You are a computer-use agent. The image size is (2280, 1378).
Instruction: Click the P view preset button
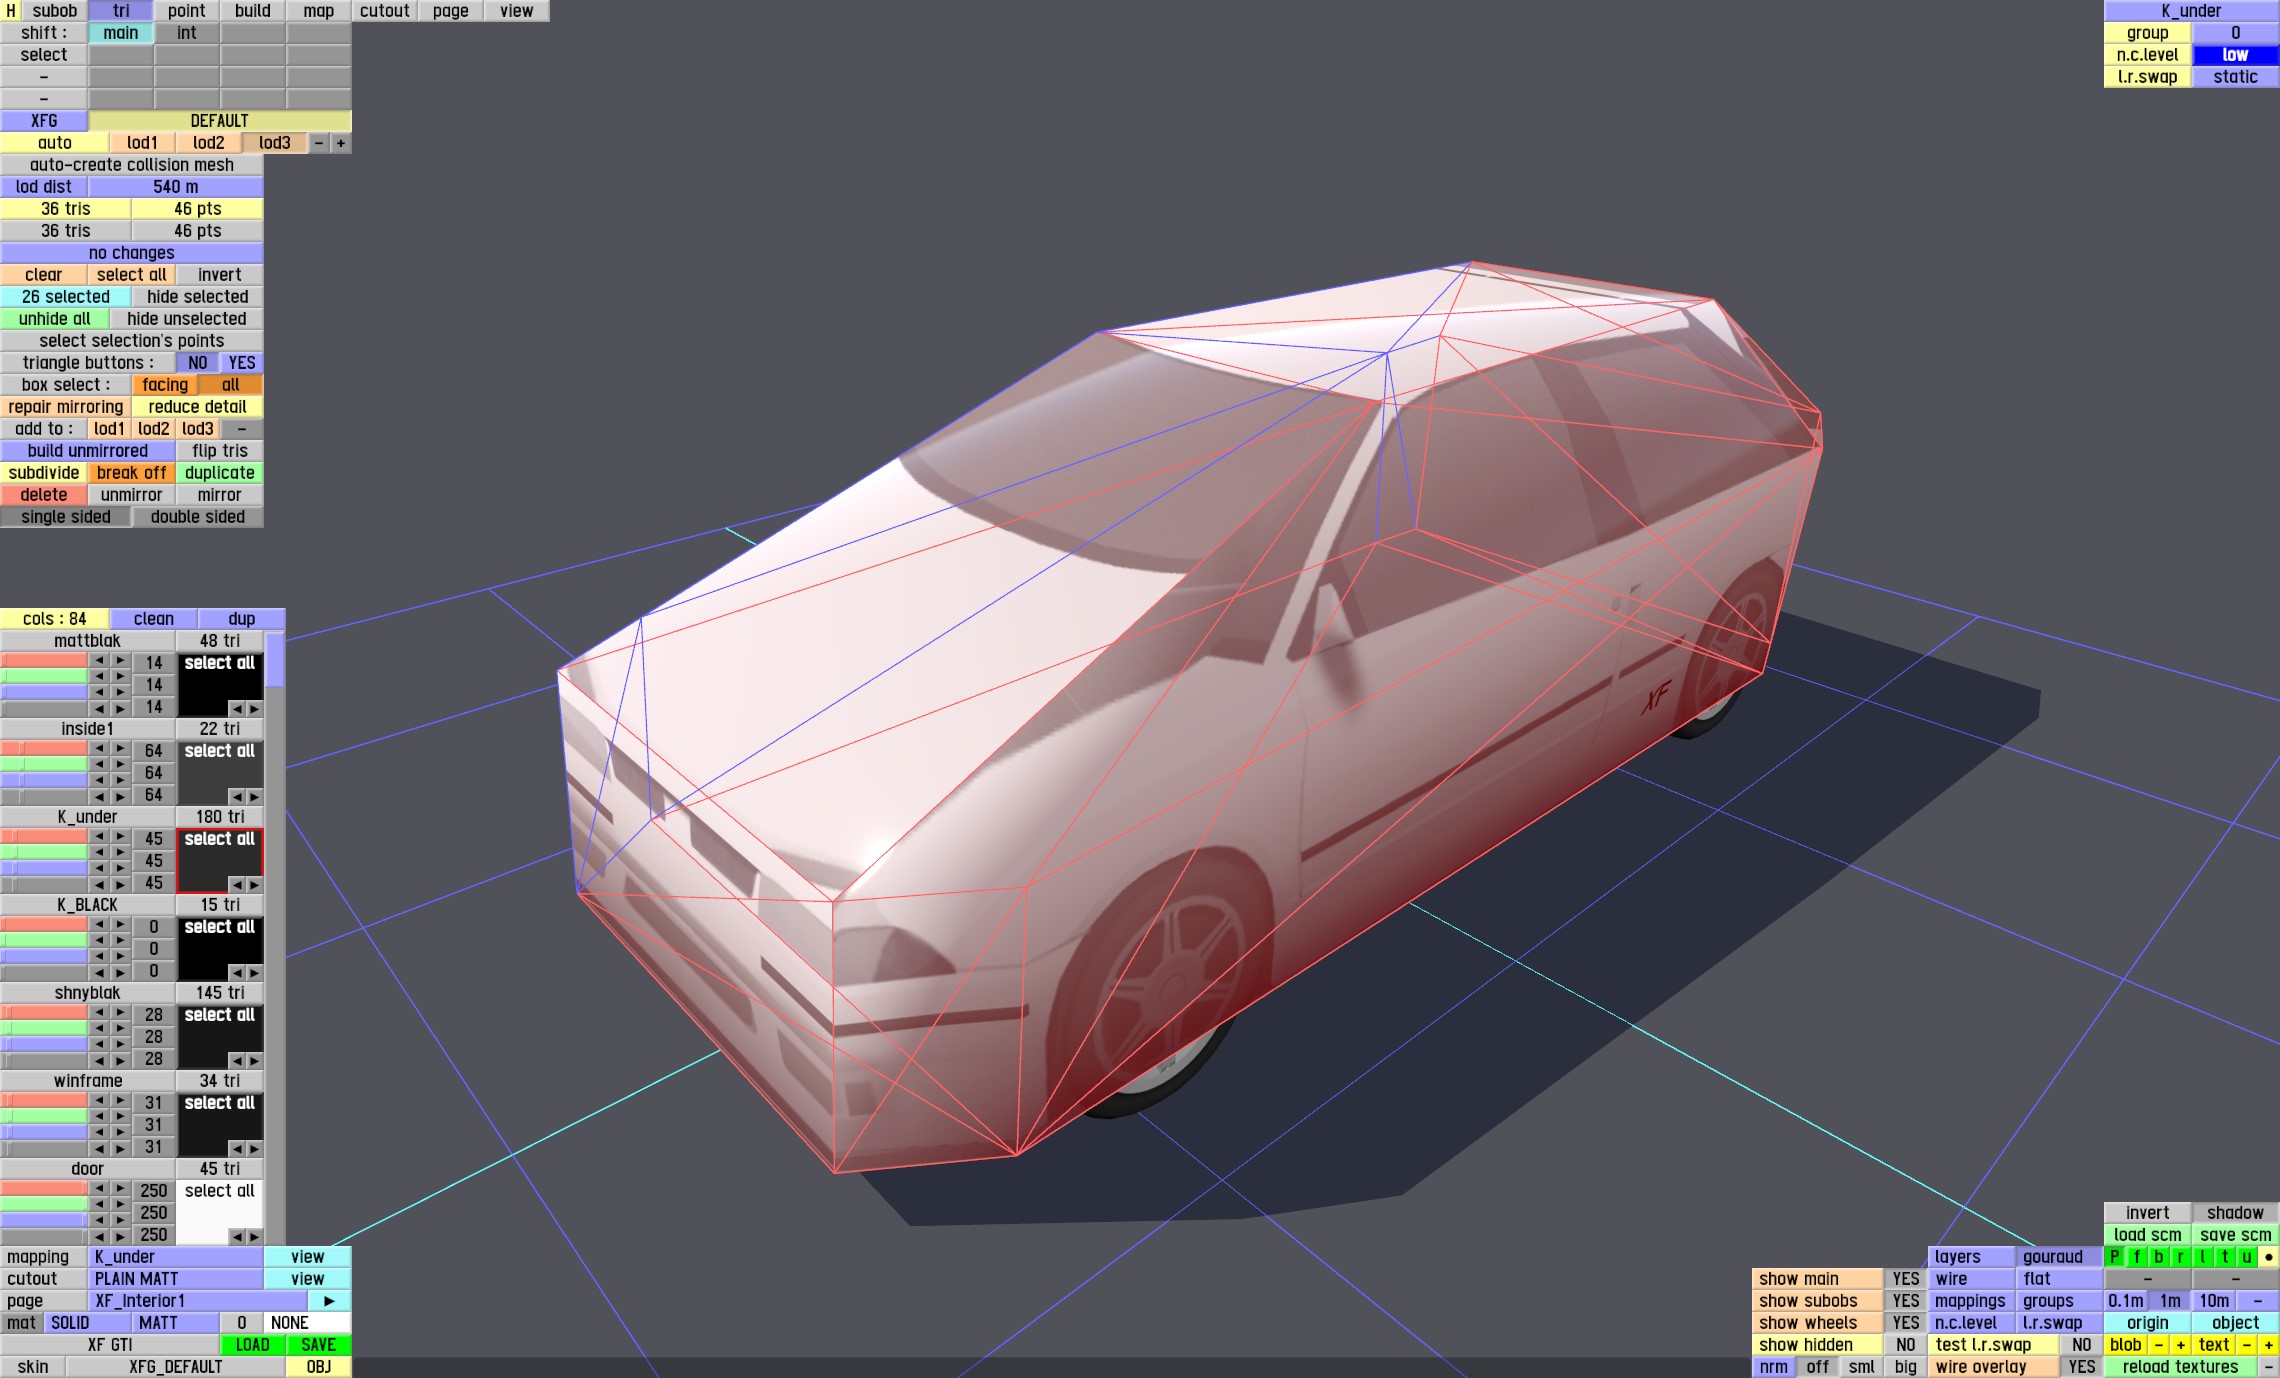pos(2114,1257)
